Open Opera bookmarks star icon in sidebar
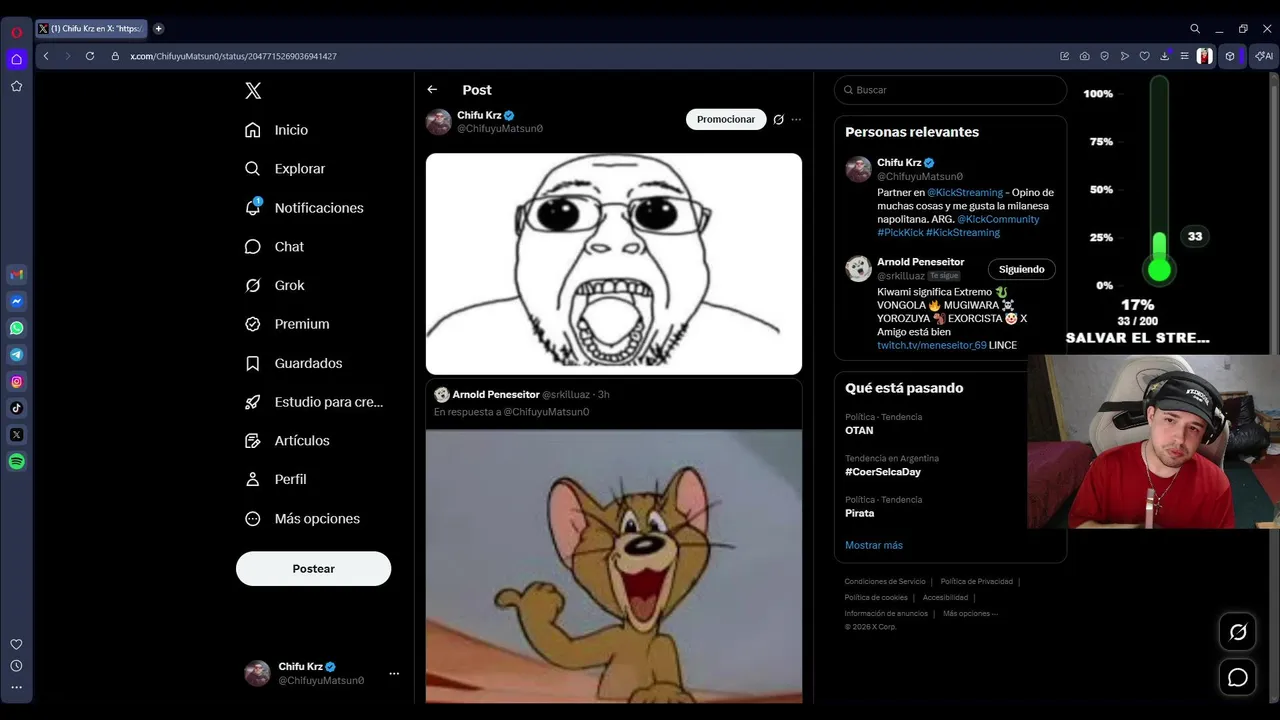 [16, 86]
